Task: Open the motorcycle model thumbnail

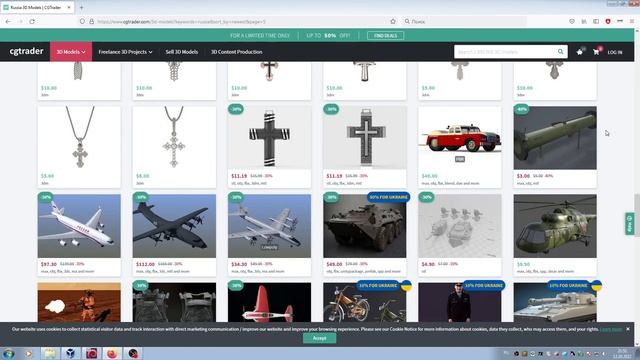Action: point(365,302)
